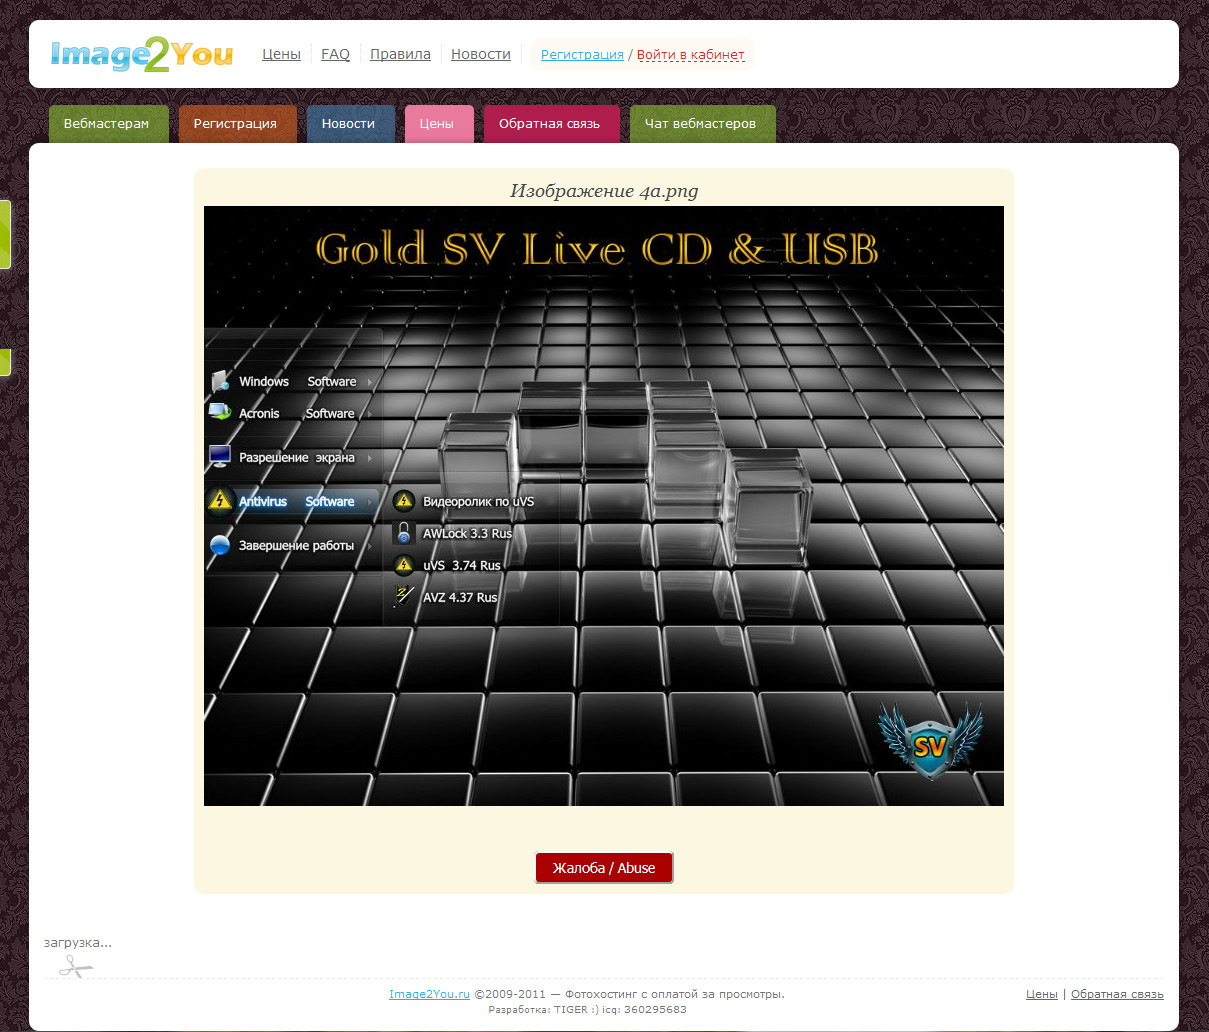Click the Жалоба / Abuse button
Screen dimensions: 1209x1032
tap(604, 868)
